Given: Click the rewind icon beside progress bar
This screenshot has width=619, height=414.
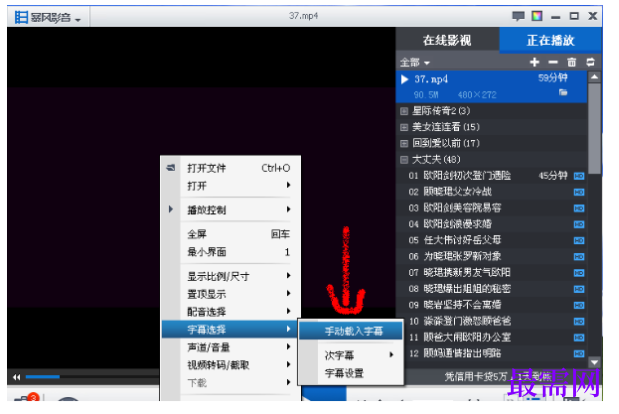Looking at the screenshot, I should [x=16, y=378].
